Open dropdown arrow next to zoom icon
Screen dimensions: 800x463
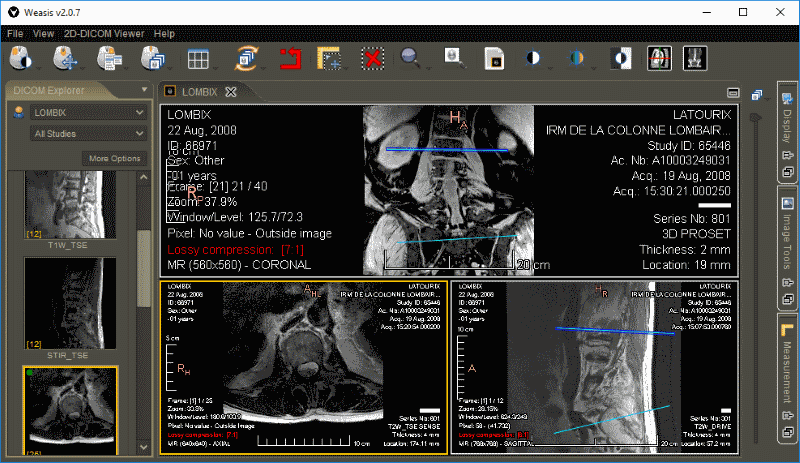[x=428, y=68]
